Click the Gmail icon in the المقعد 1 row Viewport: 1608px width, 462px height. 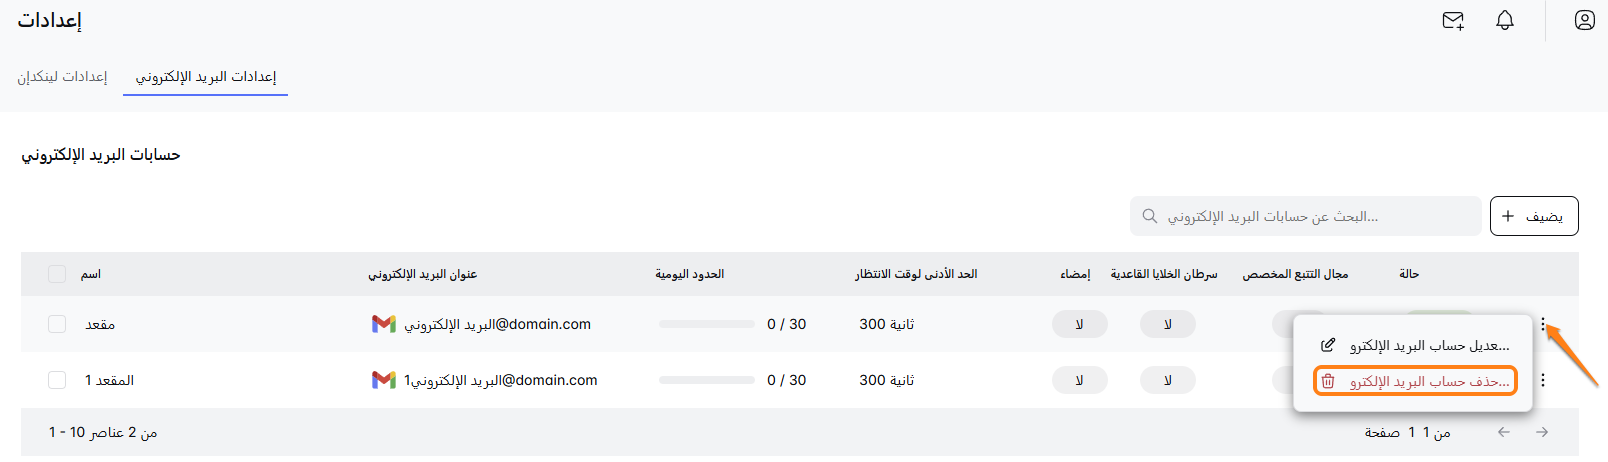(x=384, y=380)
